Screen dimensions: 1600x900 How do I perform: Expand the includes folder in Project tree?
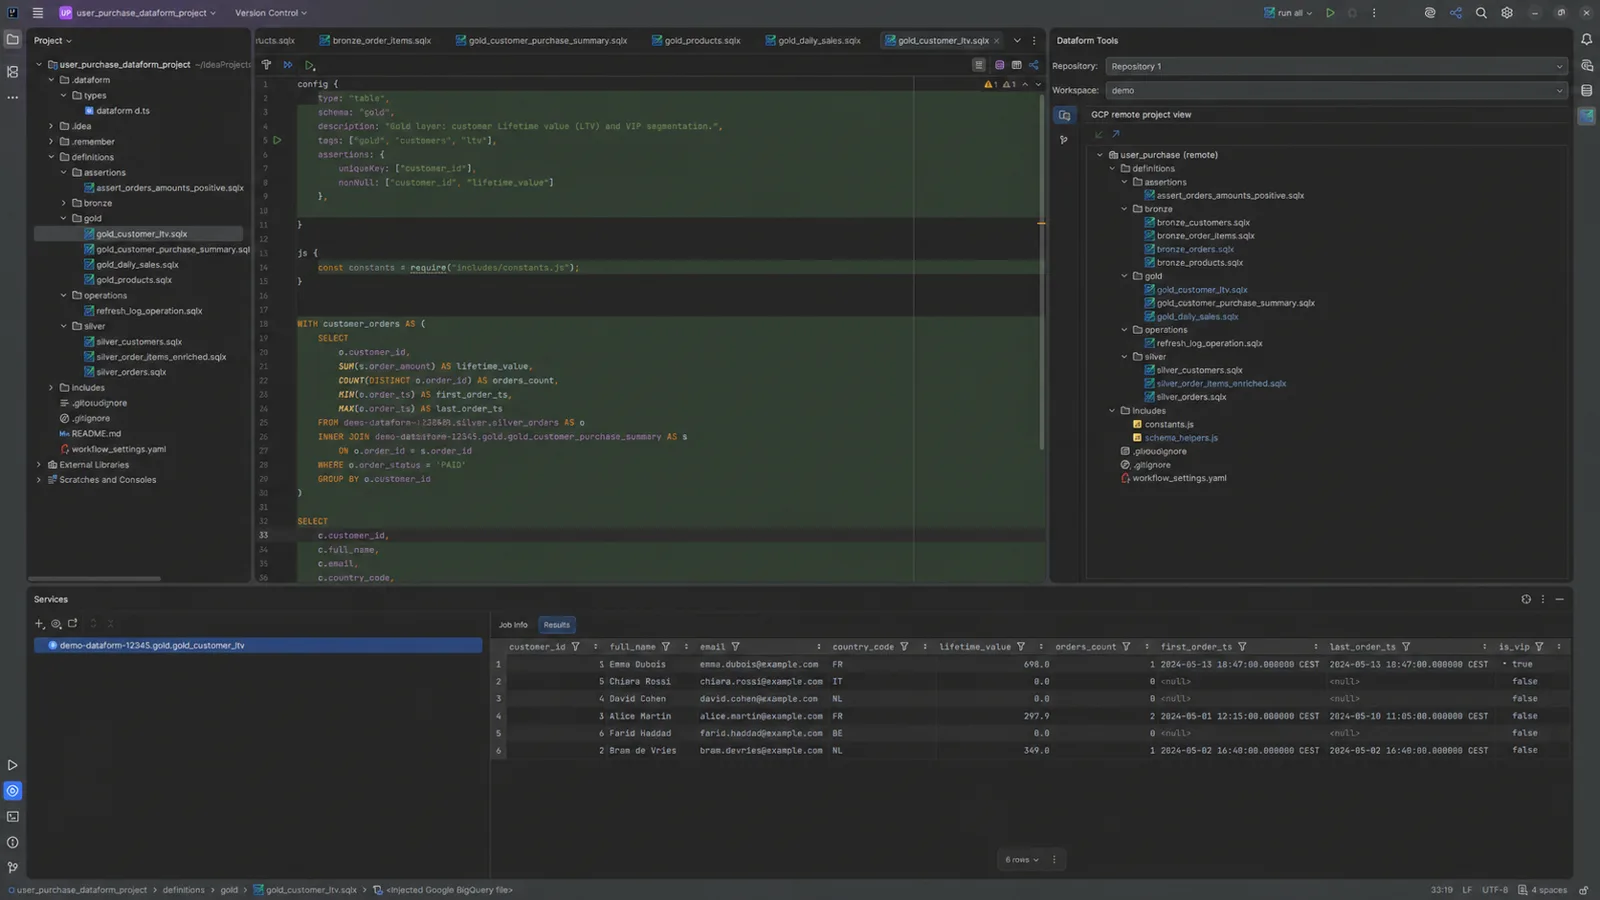click(52, 388)
